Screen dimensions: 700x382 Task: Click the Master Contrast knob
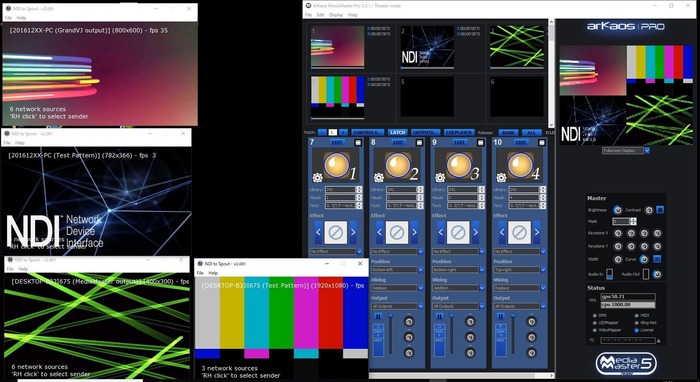click(649, 210)
